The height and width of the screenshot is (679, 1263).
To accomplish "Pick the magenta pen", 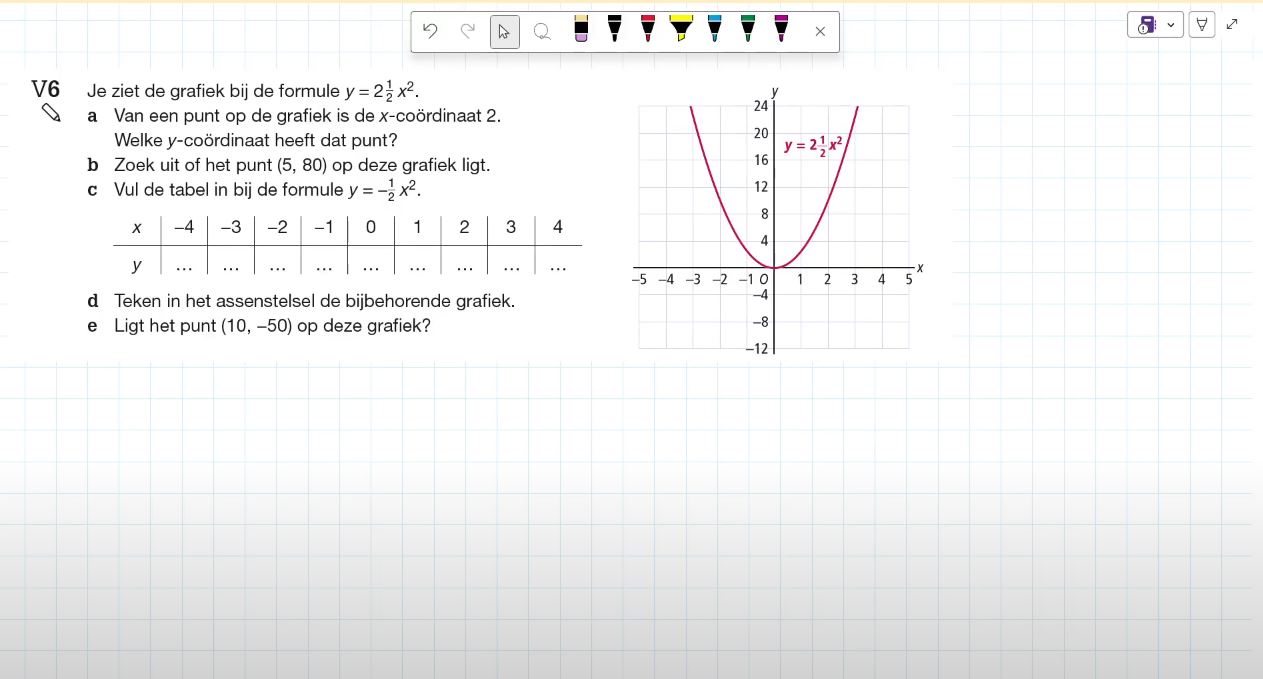I will [781, 29].
